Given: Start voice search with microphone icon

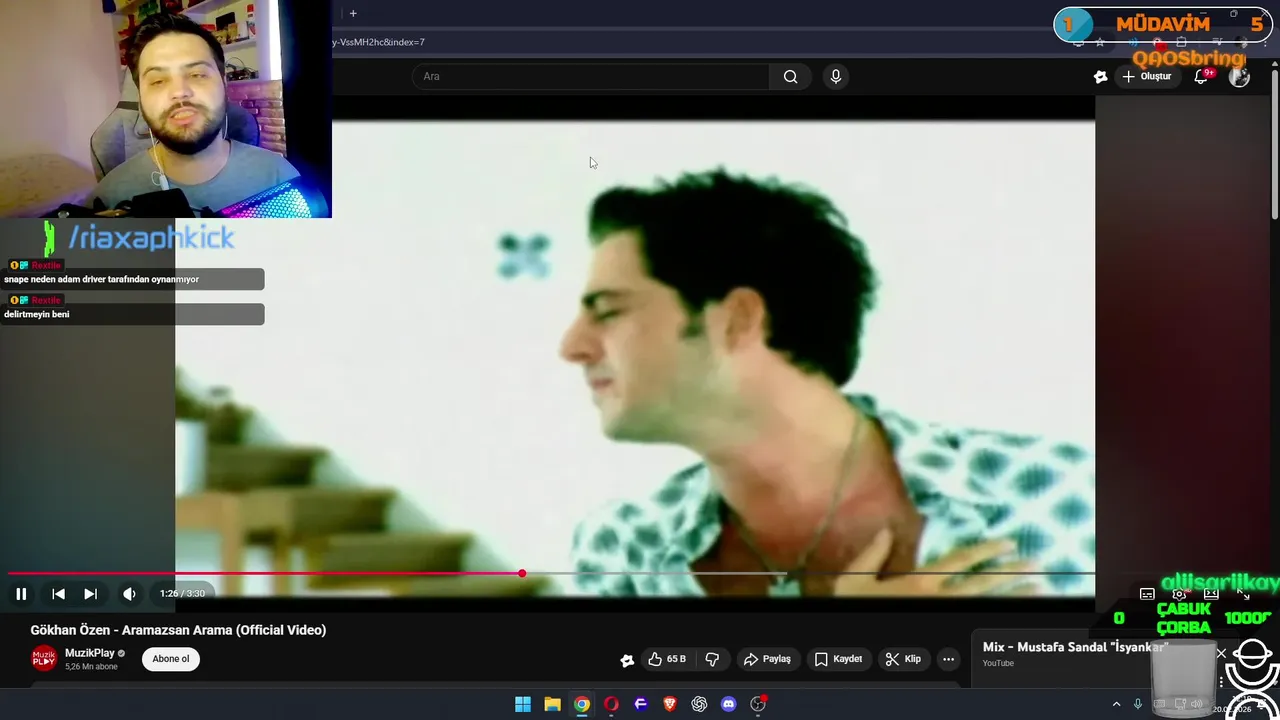Looking at the screenshot, I should [836, 76].
